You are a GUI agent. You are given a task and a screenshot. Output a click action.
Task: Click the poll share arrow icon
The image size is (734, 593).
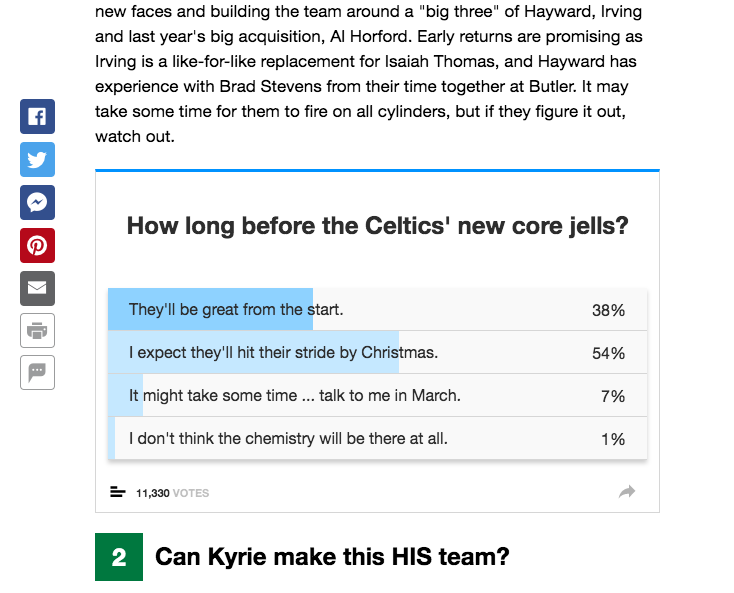[627, 491]
